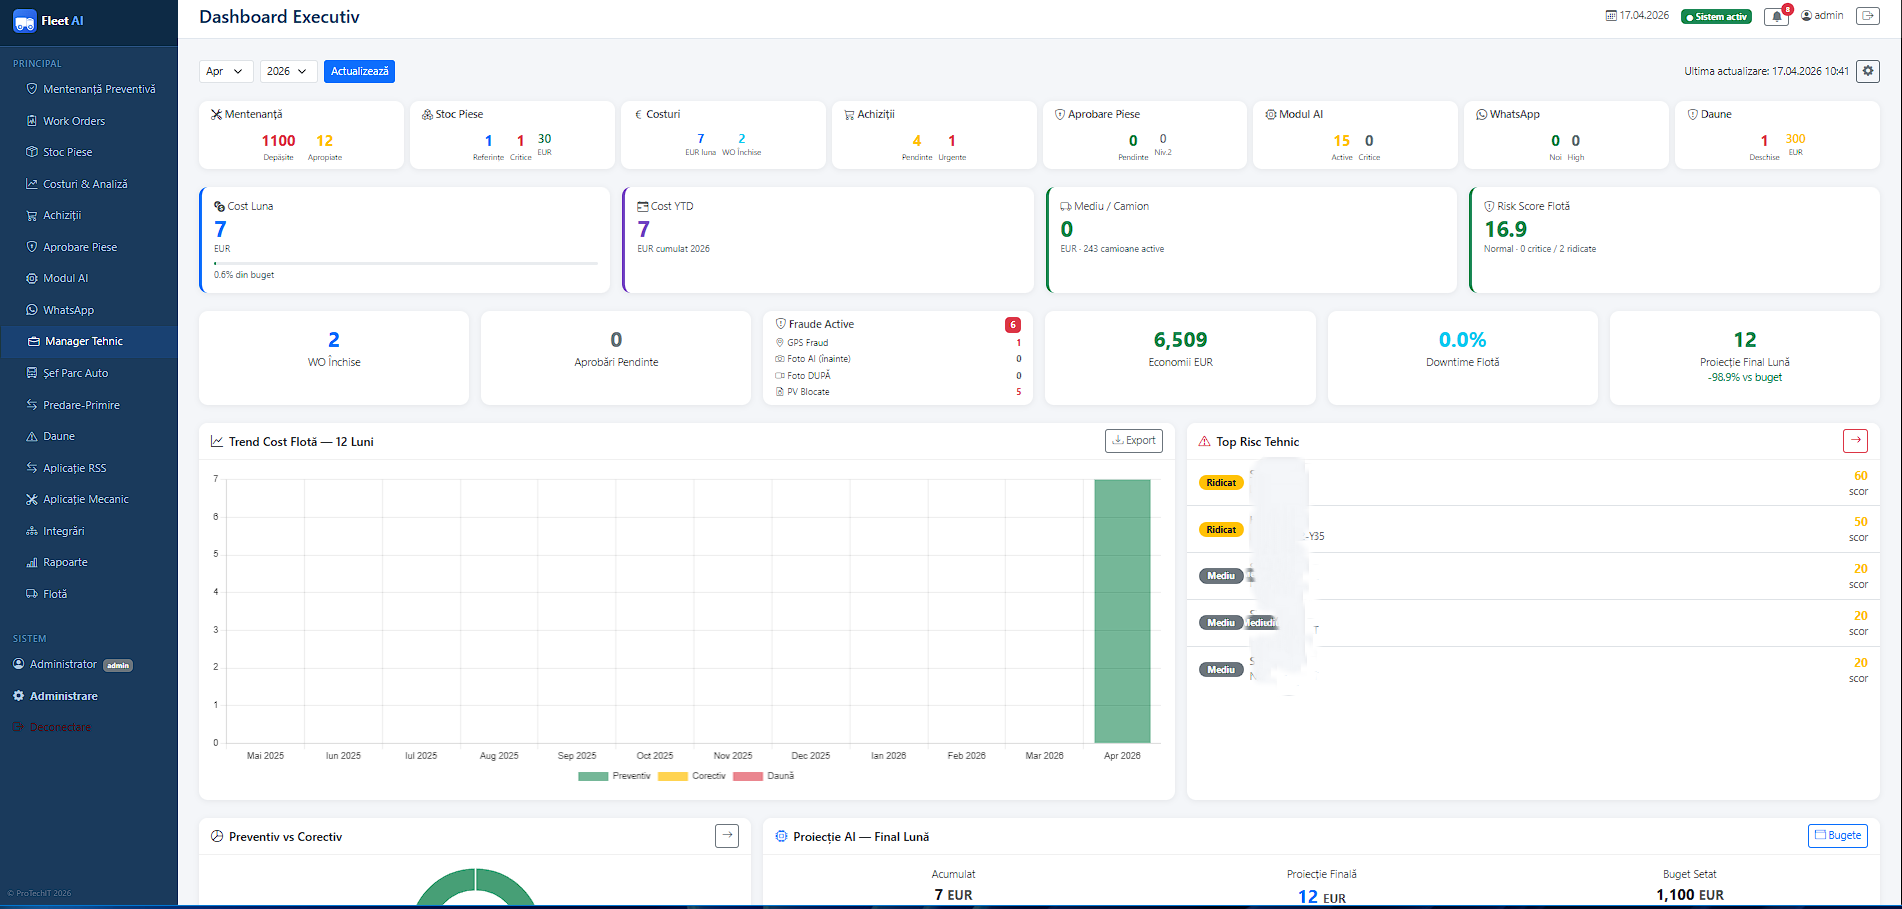Open Costuri & Analiză sidebar item

pos(89,184)
